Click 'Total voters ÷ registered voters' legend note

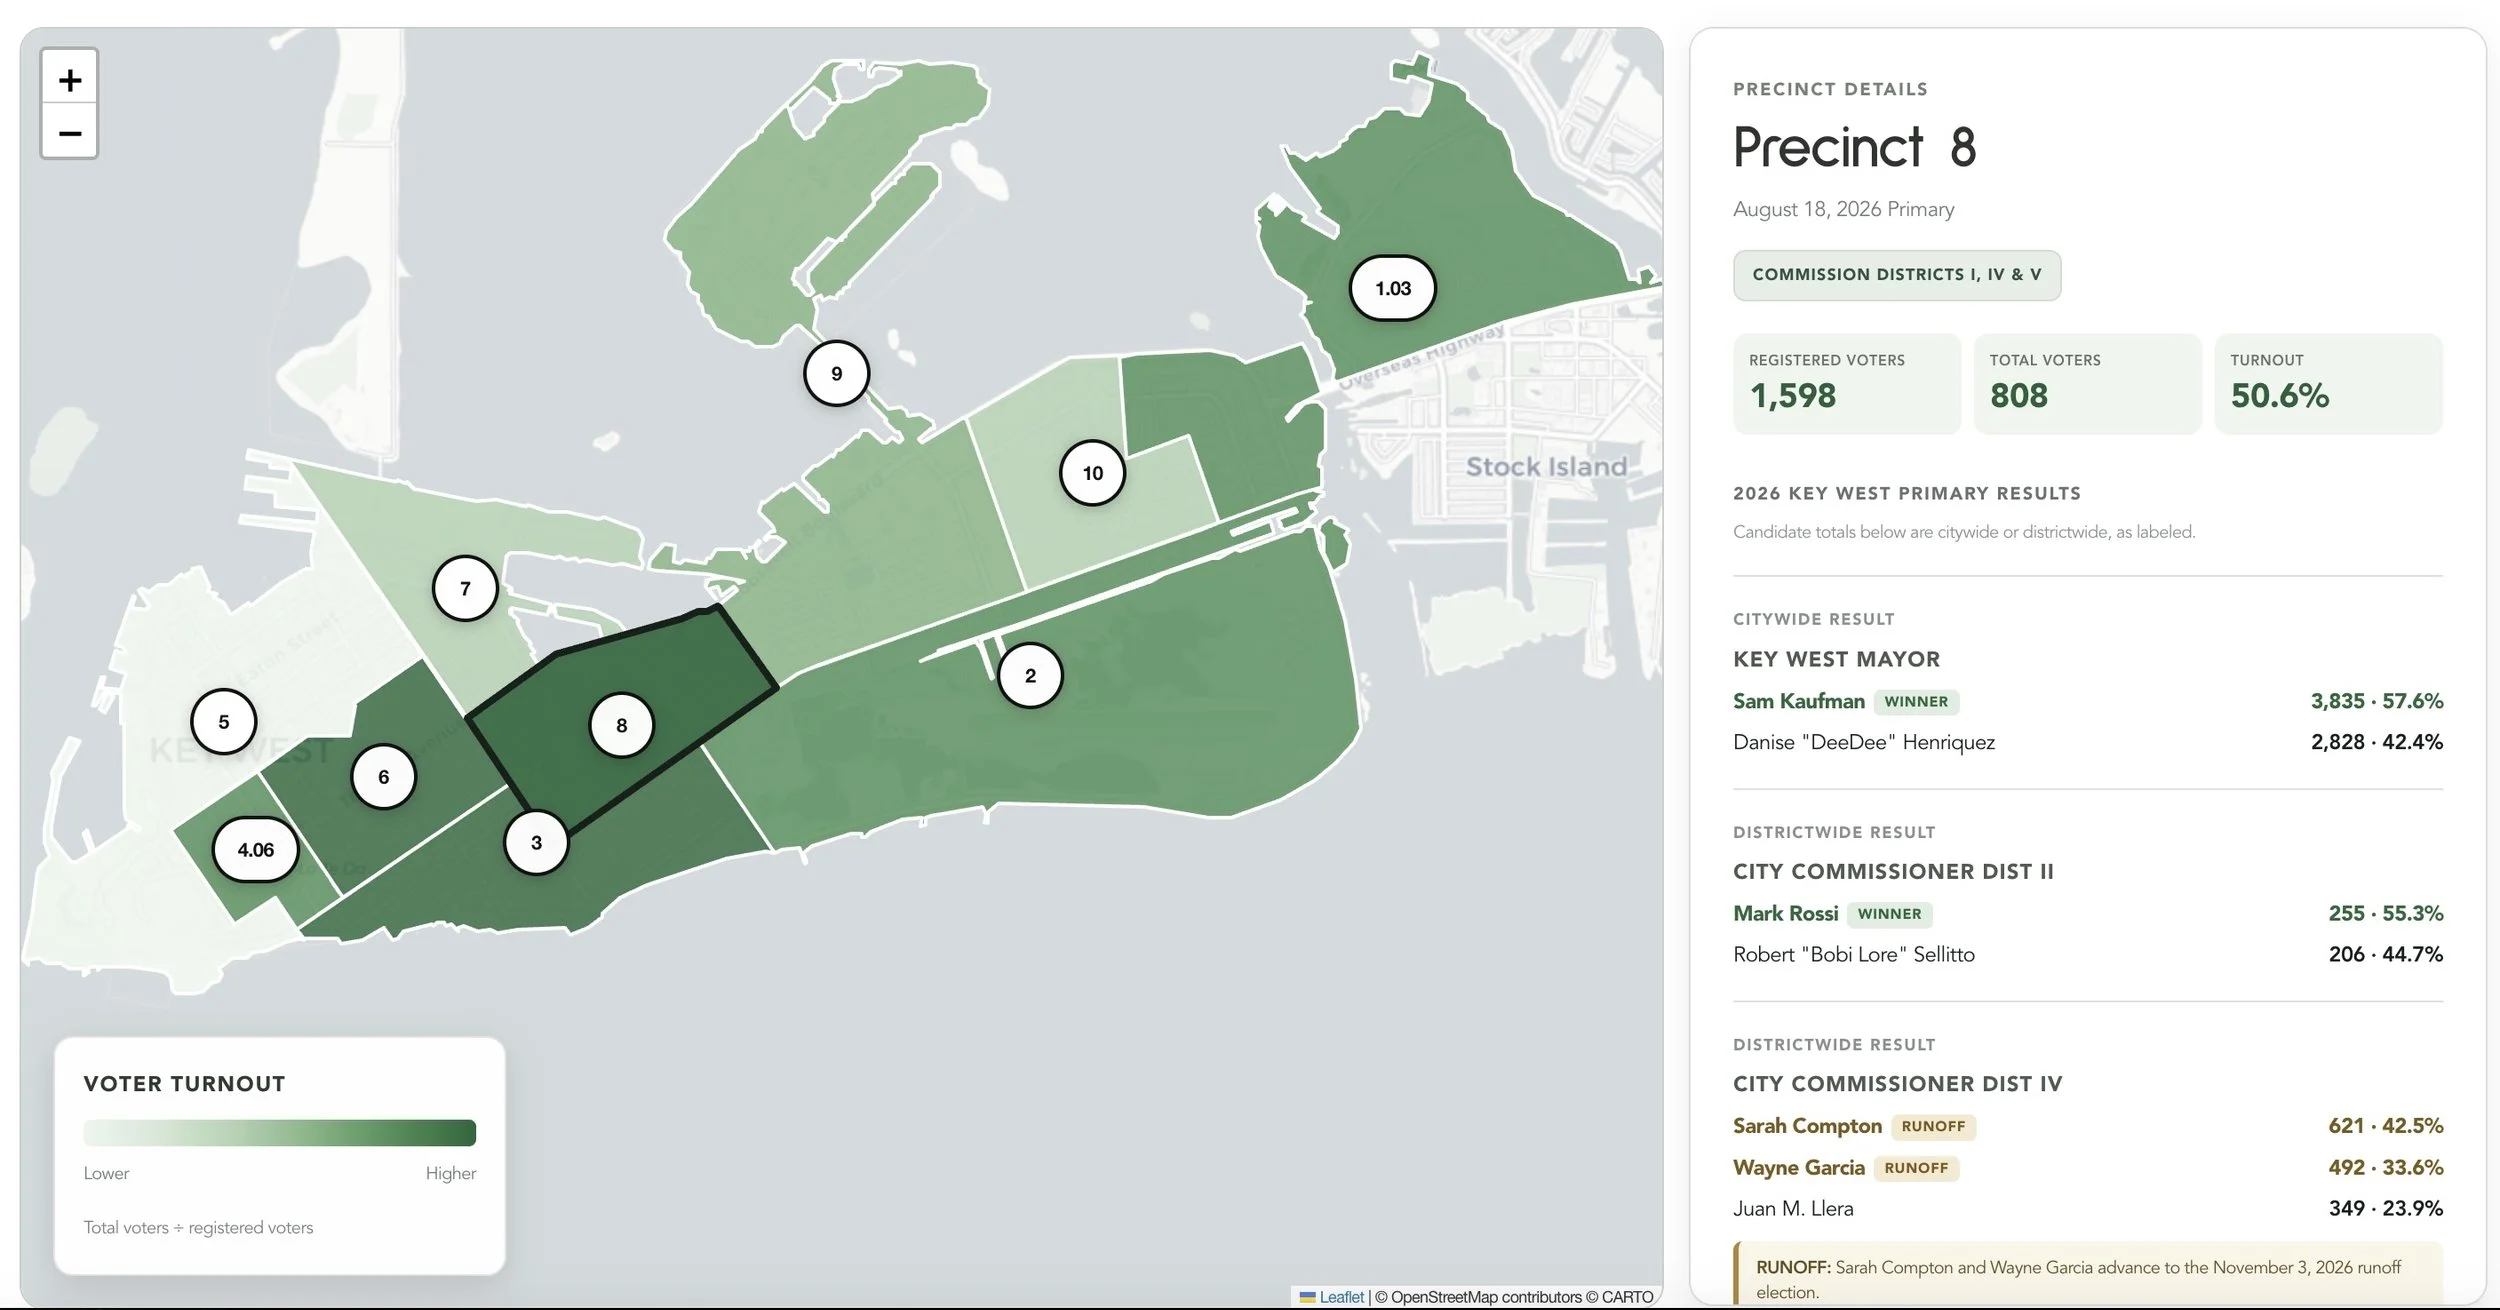click(x=199, y=1227)
